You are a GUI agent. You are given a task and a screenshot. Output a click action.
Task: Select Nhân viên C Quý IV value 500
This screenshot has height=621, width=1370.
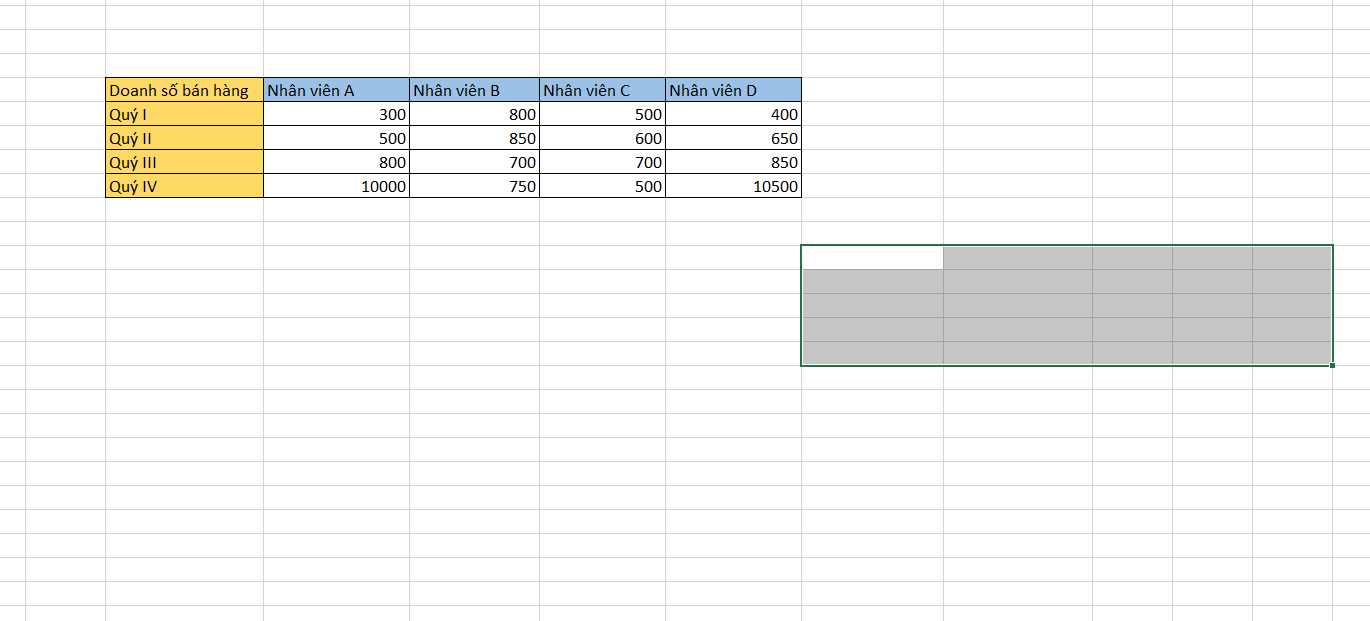tap(602, 186)
